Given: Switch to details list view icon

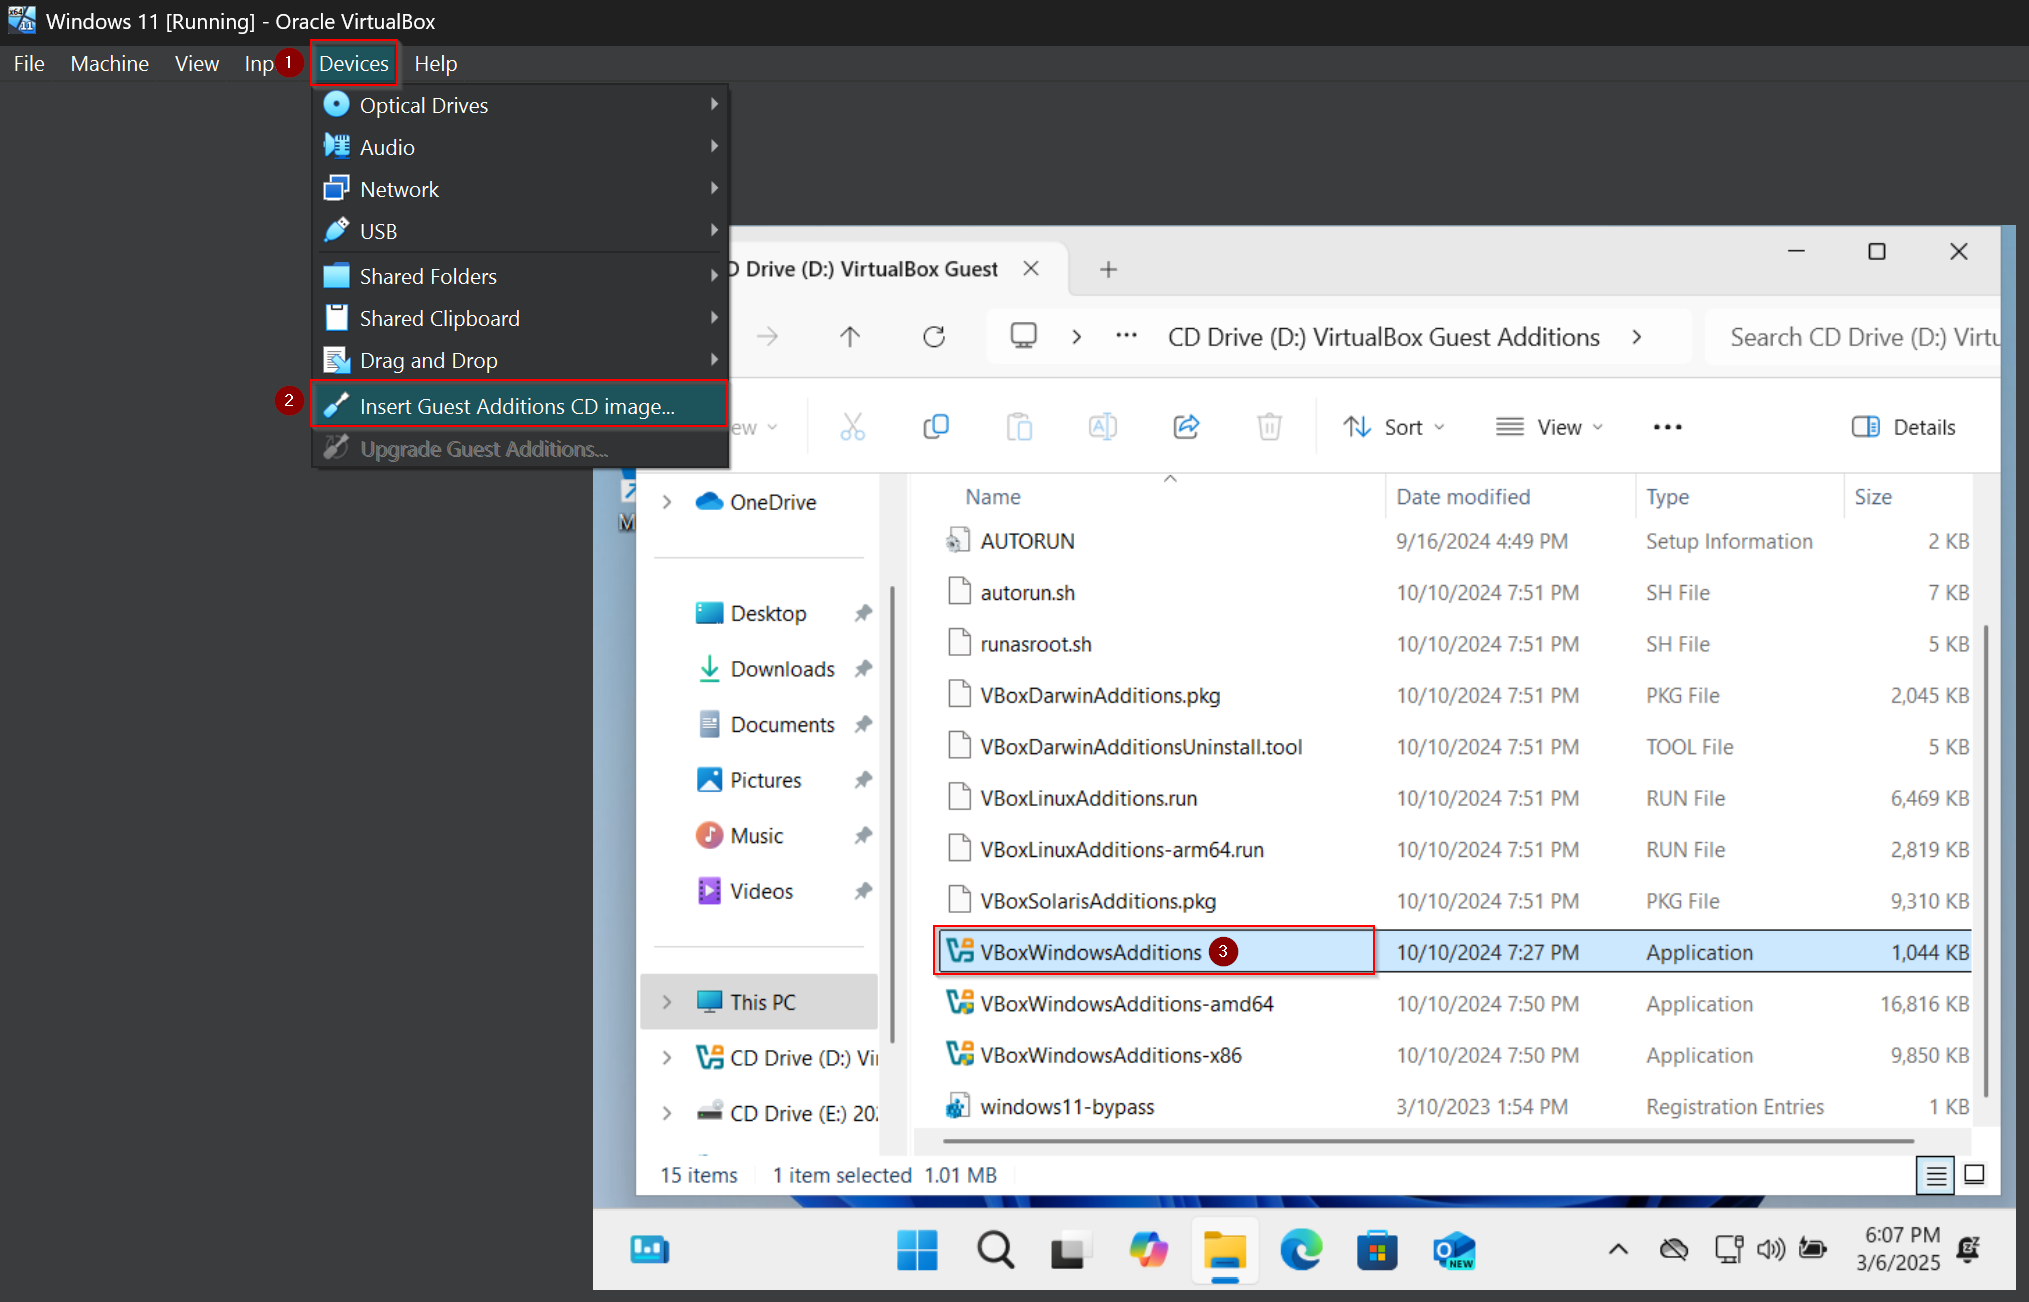Looking at the screenshot, I should point(1936,1175).
